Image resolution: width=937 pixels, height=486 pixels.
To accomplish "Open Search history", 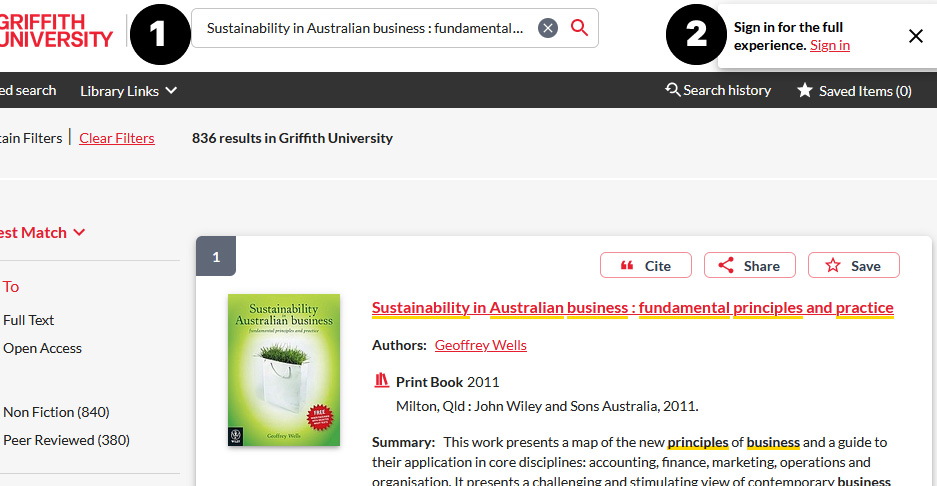I will pos(718,90).
